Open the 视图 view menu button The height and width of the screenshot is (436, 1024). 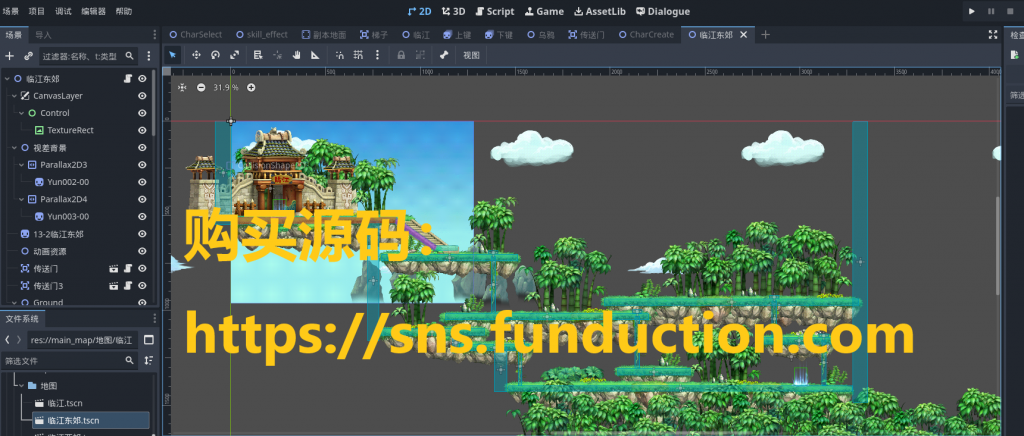pos(472,55)
